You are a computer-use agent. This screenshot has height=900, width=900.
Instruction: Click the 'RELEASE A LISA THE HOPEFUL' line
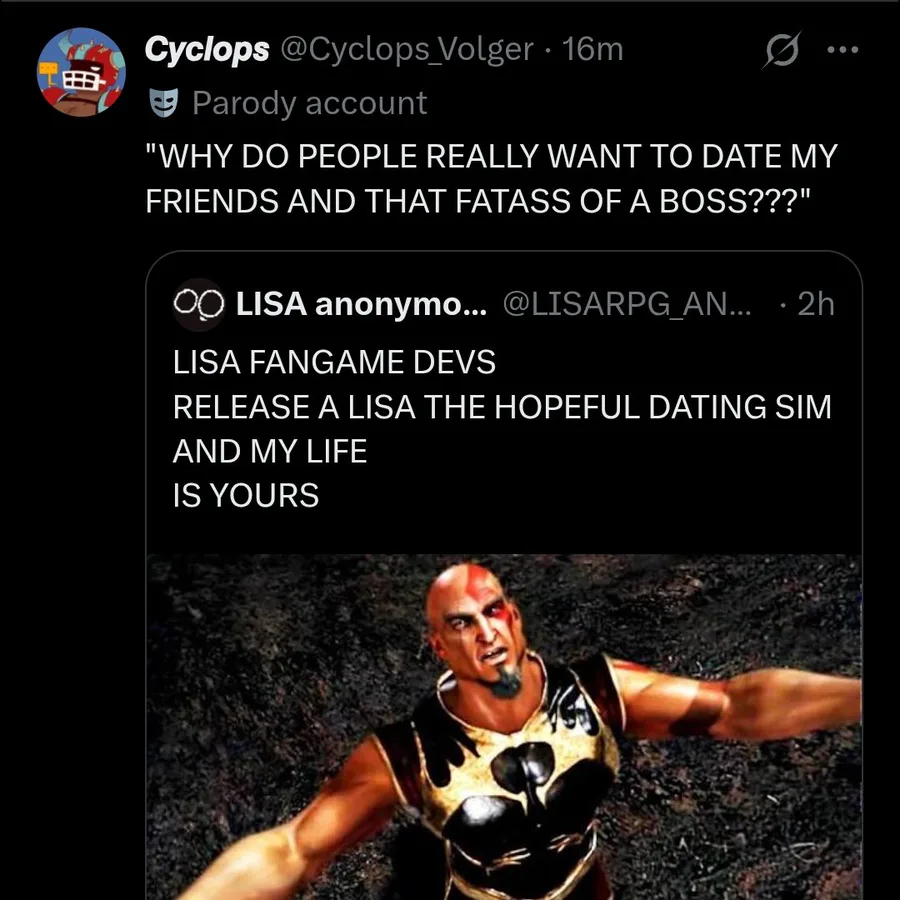502,407
